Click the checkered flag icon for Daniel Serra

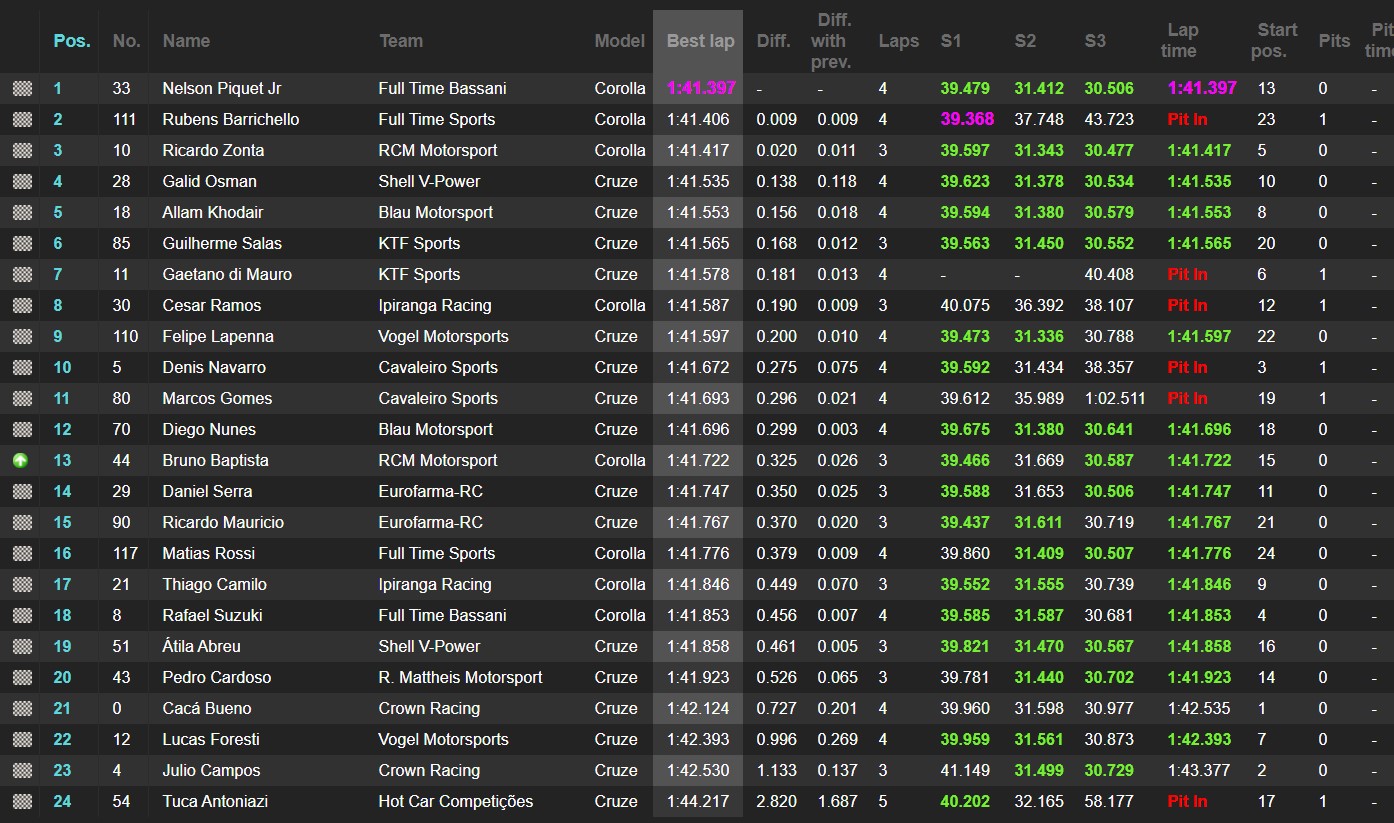tap(21, 492)
